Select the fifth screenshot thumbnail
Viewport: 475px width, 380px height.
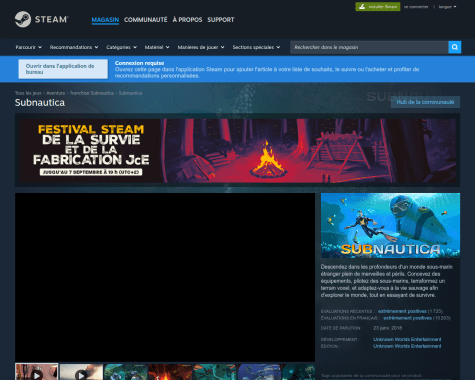(x=215, y=372)
